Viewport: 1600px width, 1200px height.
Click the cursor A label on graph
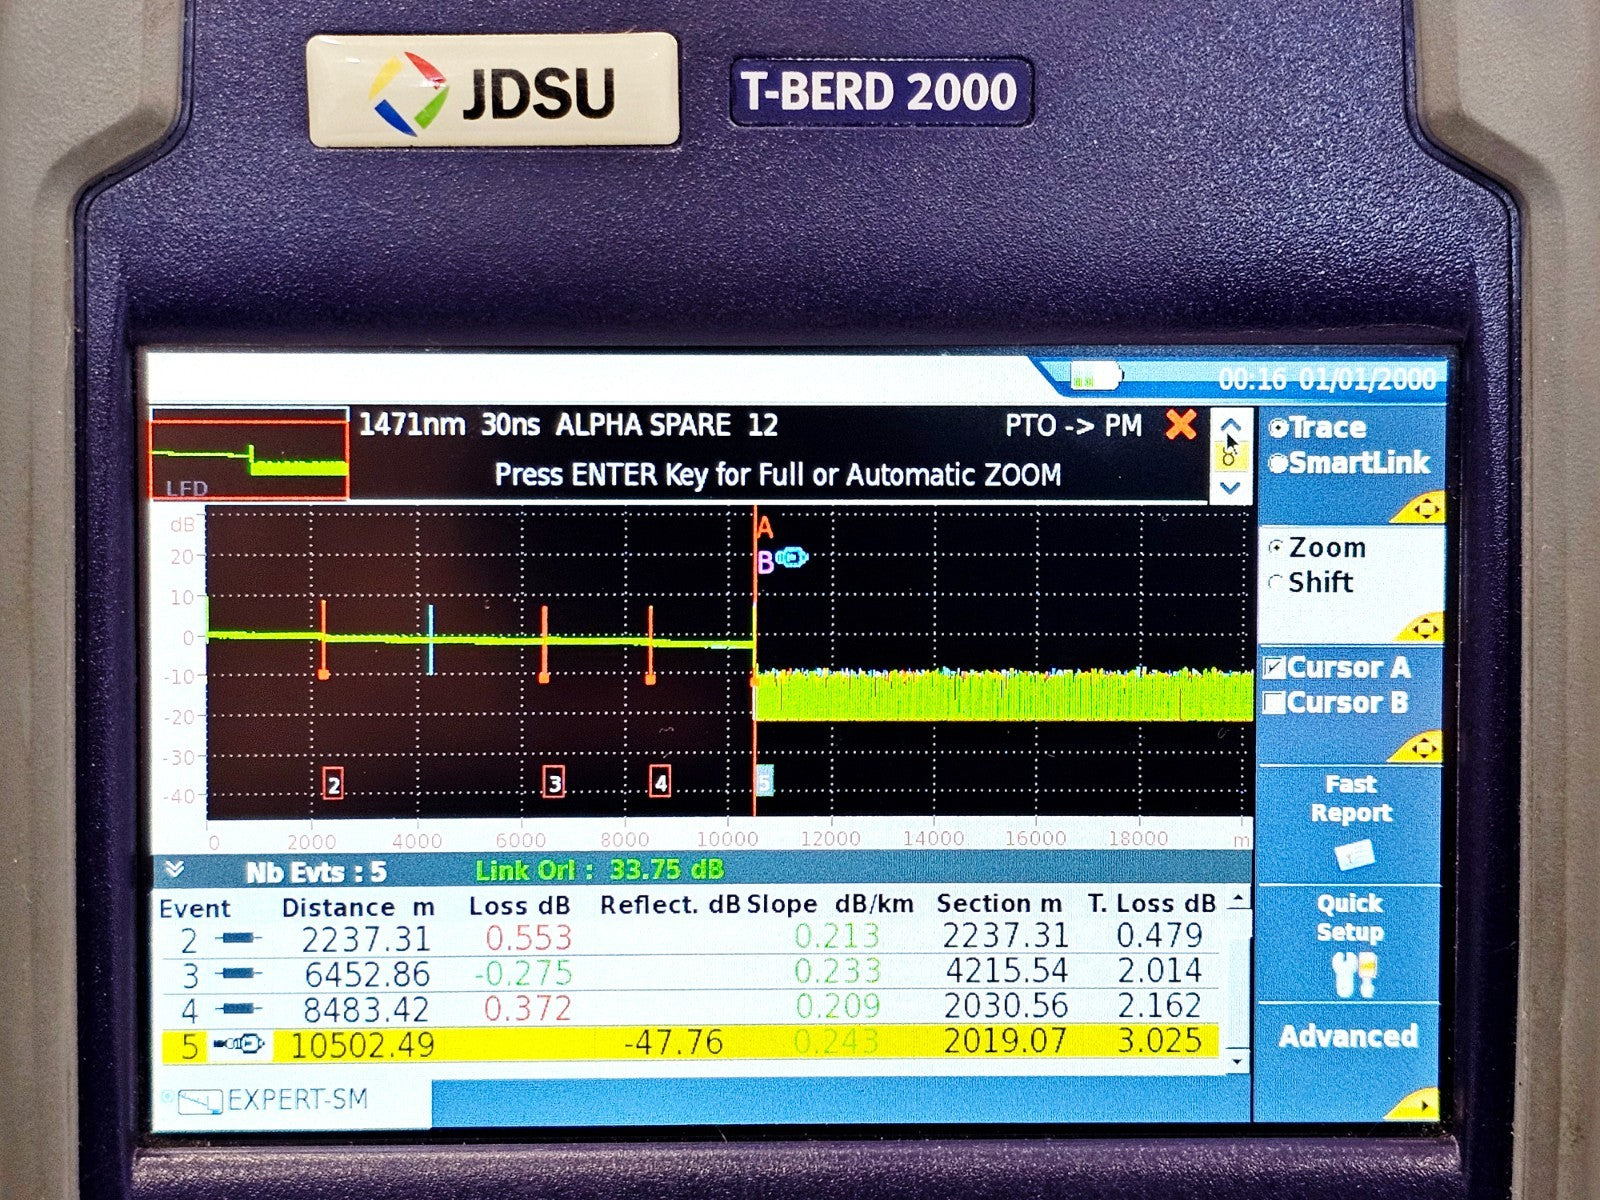click(765, 529)
